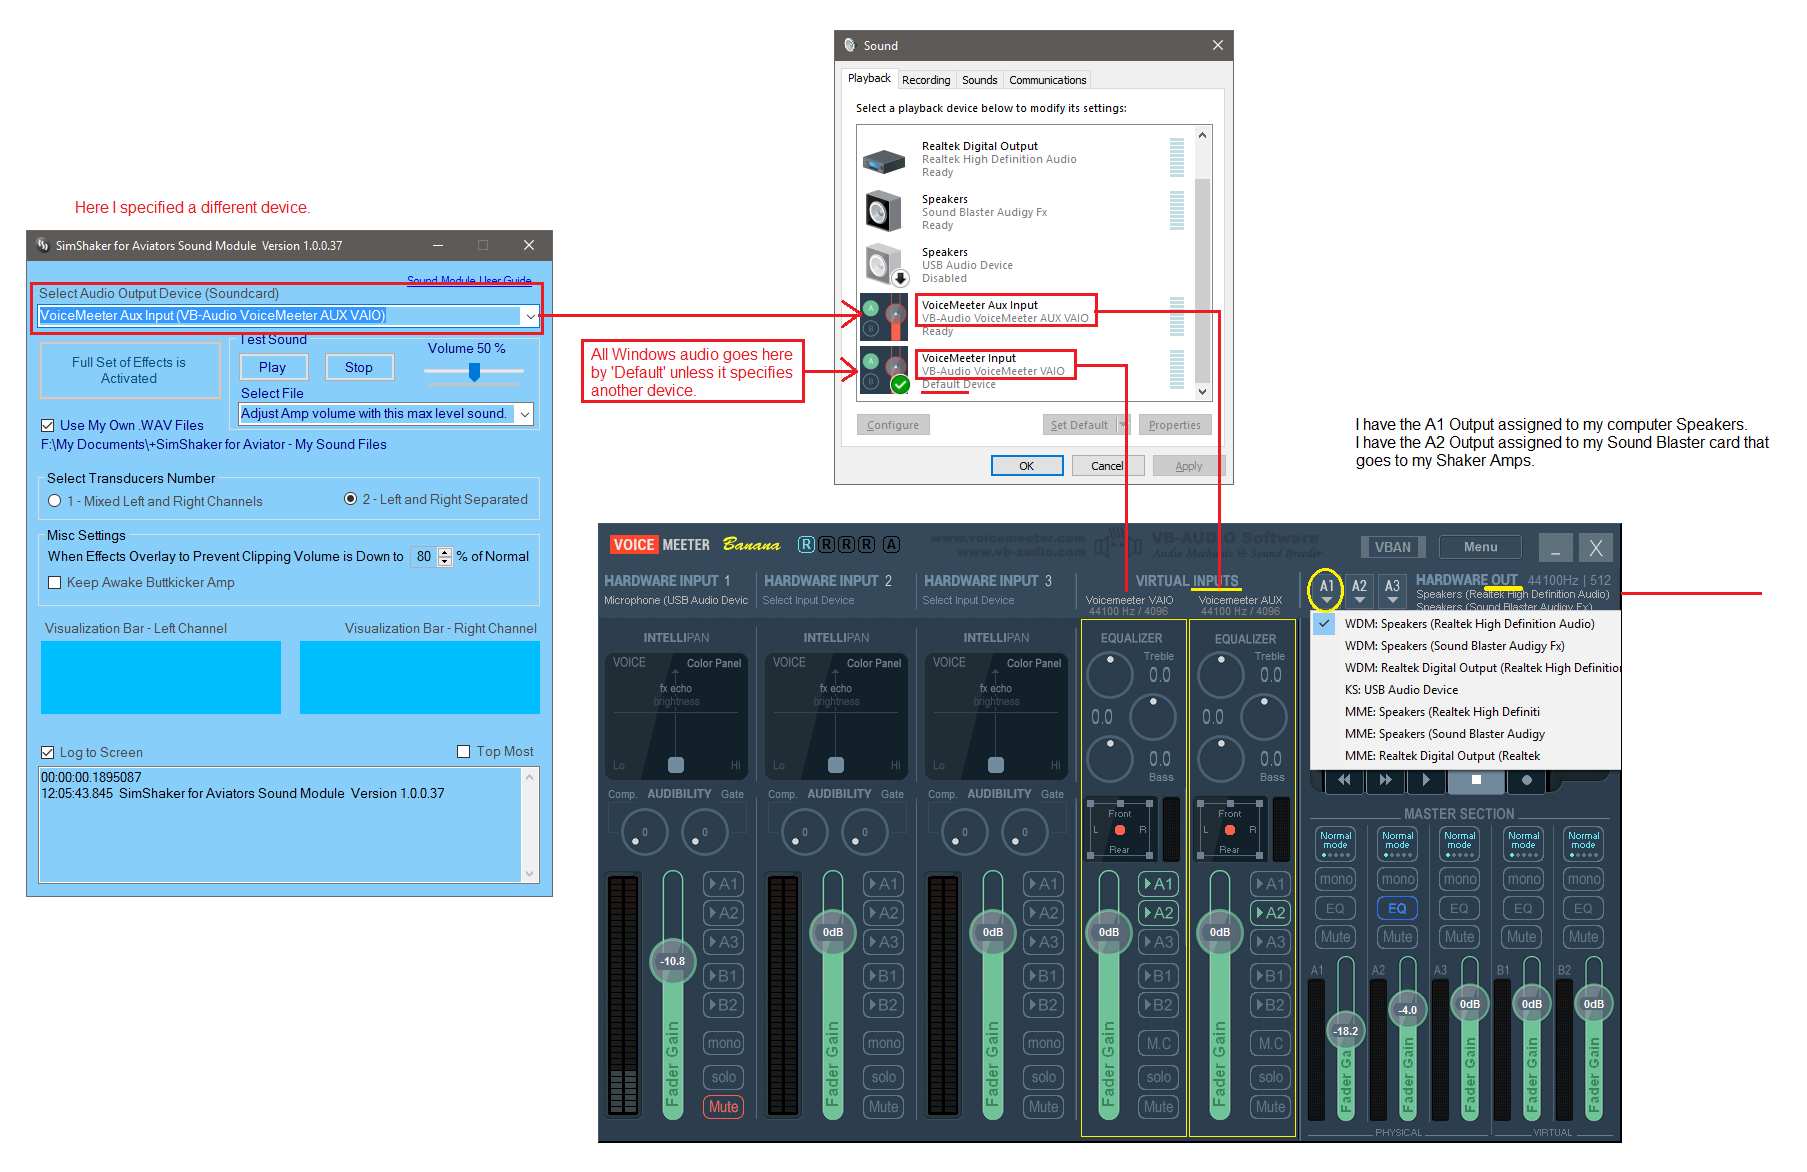
Task: Toggle B1 routing on Voicemeeter AUX strip
Action: 1271,976
